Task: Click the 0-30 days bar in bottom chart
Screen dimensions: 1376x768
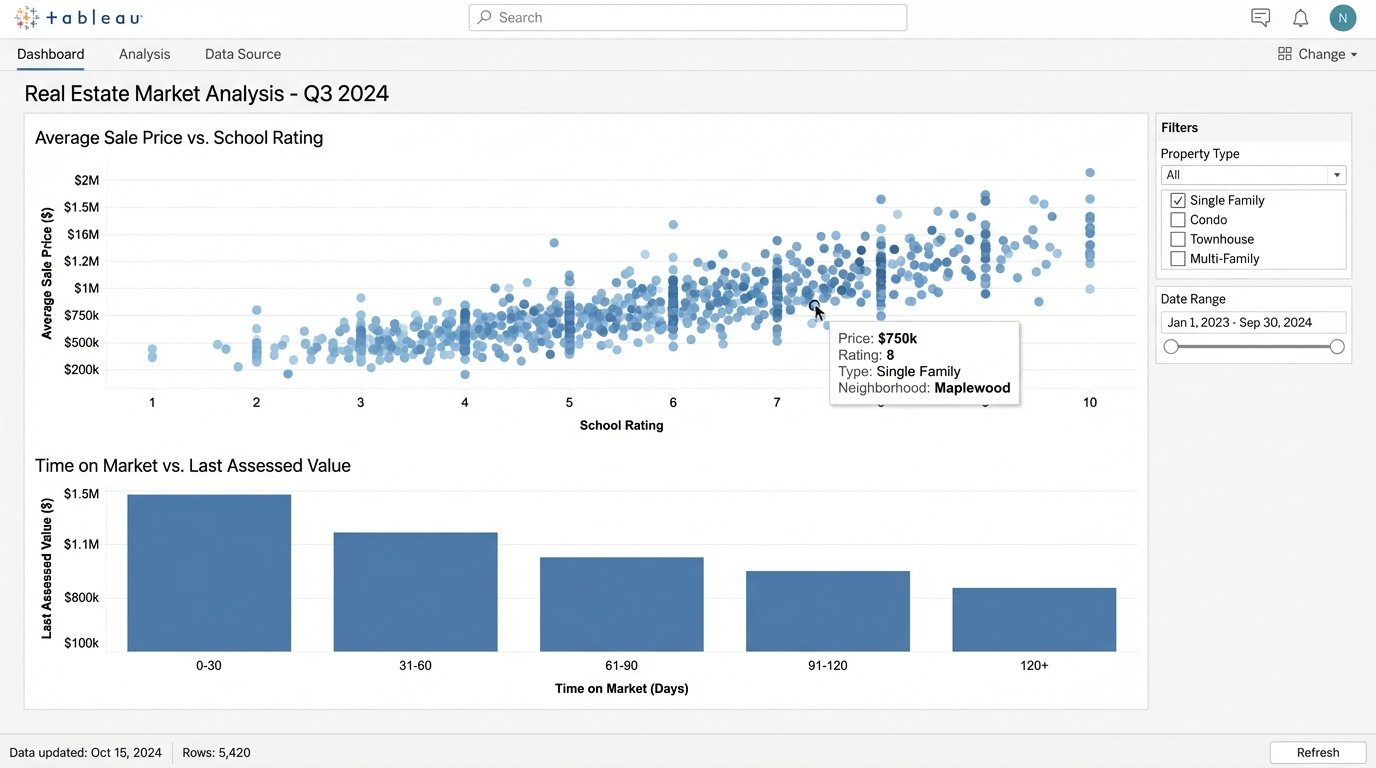Action: (x=208, y=570)
